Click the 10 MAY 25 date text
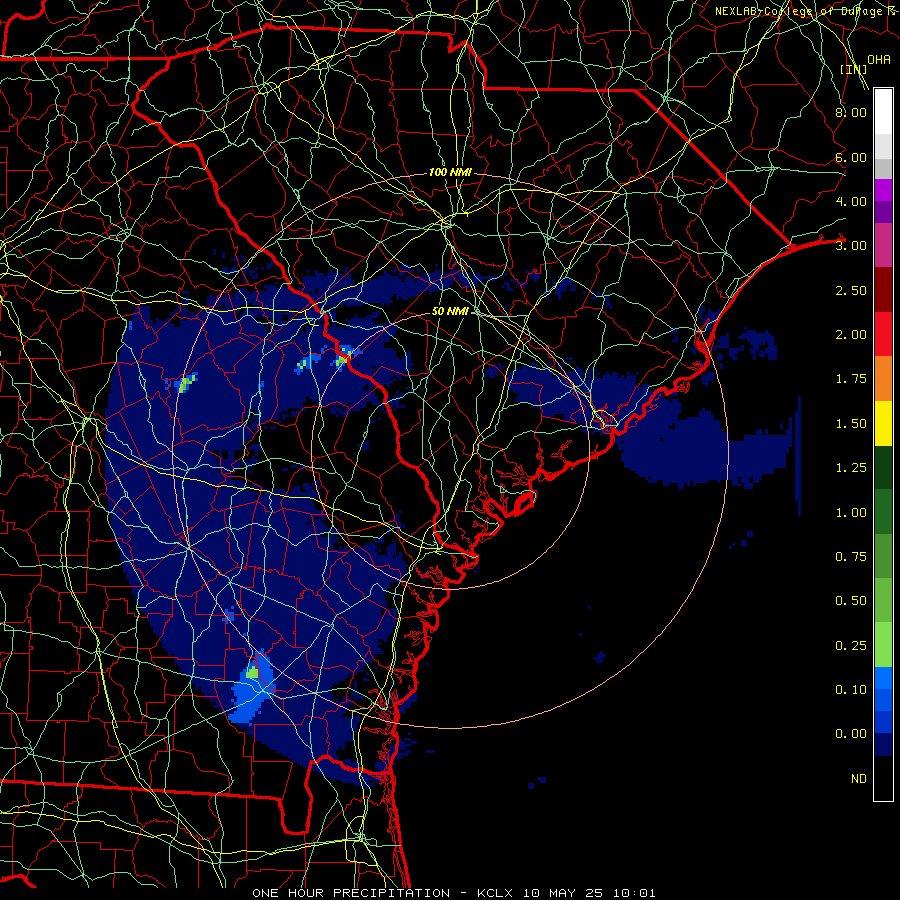This screenshot has width=900, height=900. point(562,893)
